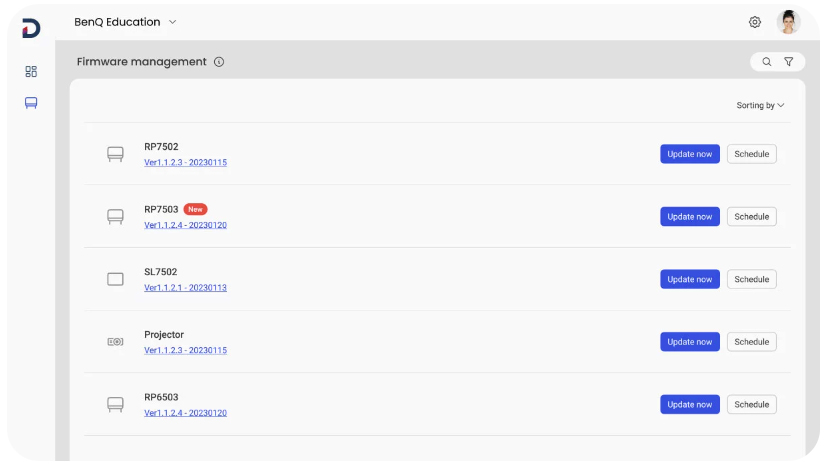
Task: Click the BenQ DMS logo icon
Action: click(x=31, y=28)
